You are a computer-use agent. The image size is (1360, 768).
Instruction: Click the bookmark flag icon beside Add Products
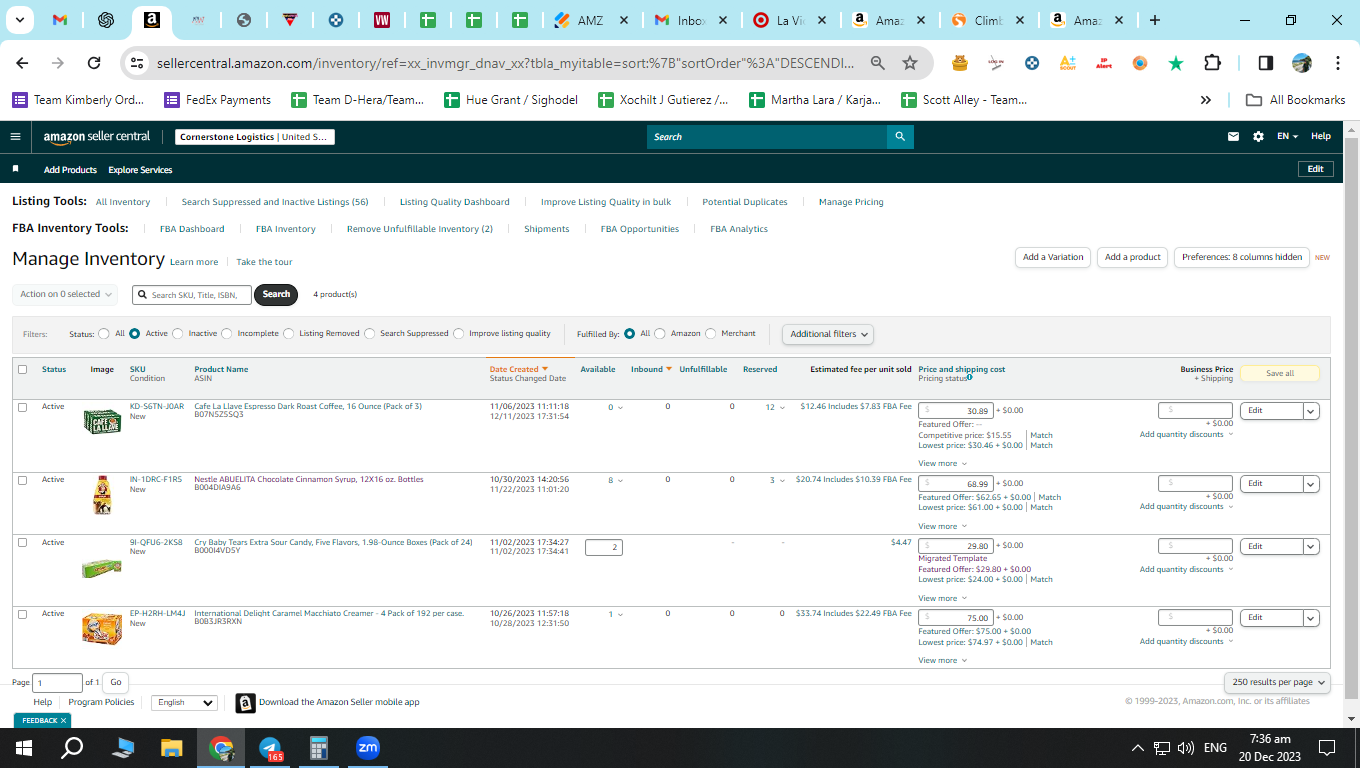click(x=15, y=169)
